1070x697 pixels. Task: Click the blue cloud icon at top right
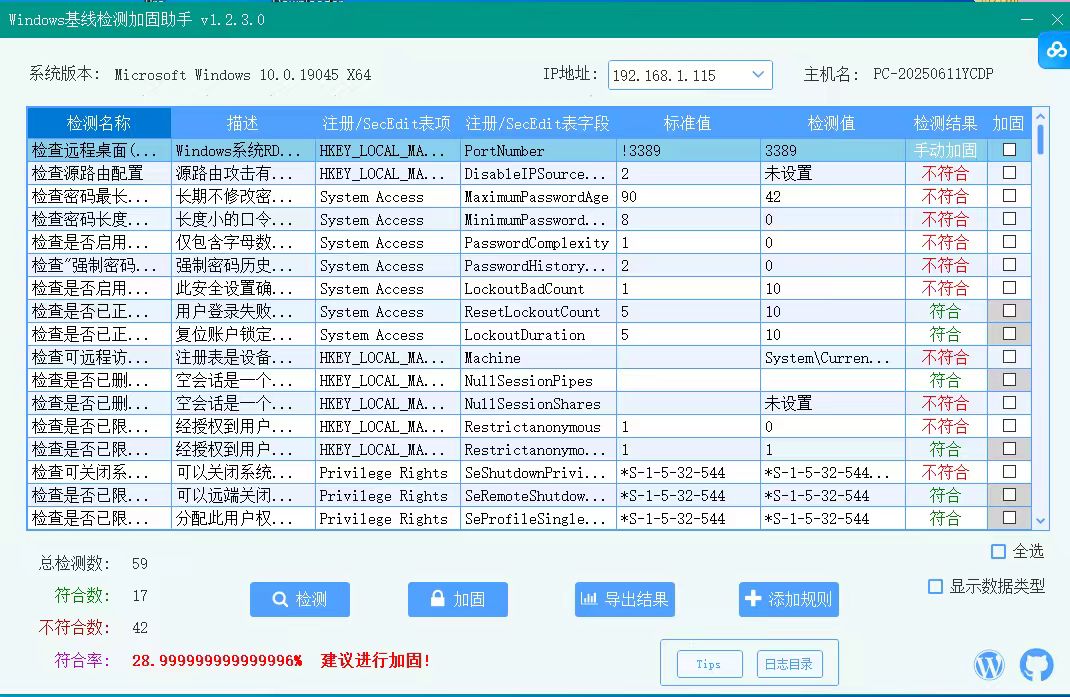[1056, 50]
